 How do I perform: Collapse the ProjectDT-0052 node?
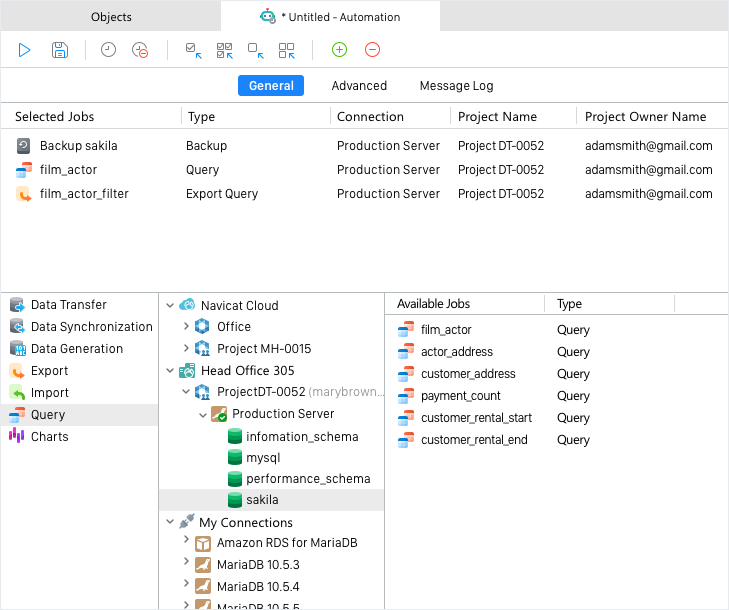tap(186, 391)
